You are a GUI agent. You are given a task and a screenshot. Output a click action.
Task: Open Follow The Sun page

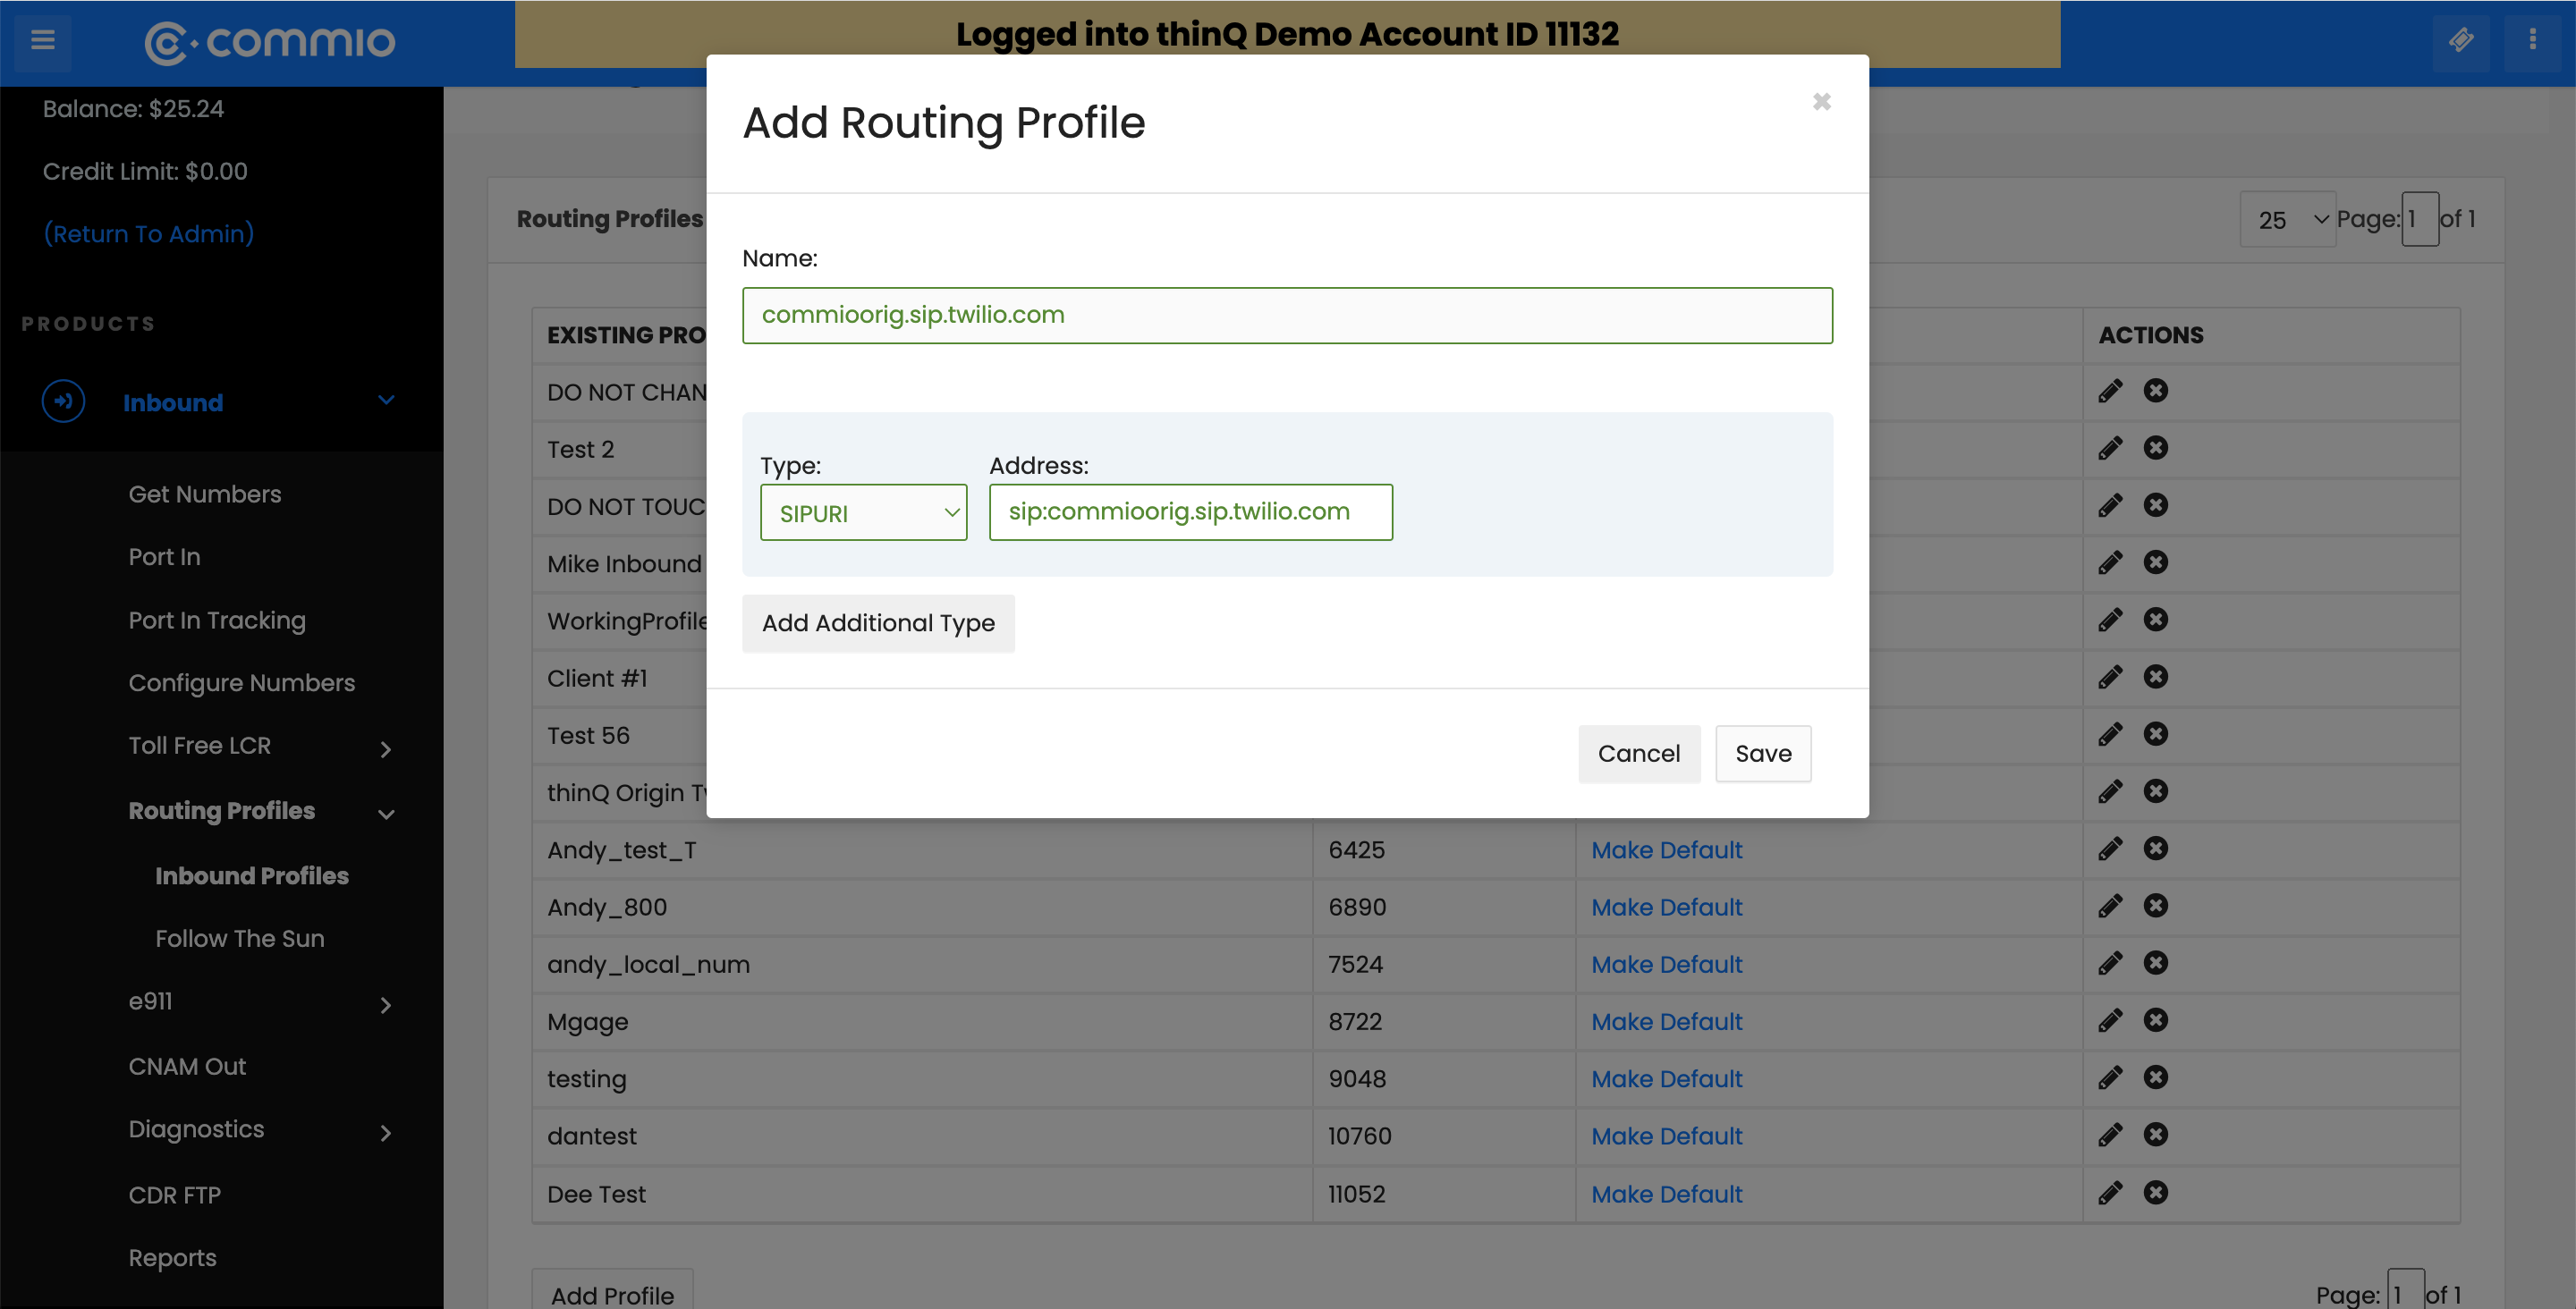point(240,939)
